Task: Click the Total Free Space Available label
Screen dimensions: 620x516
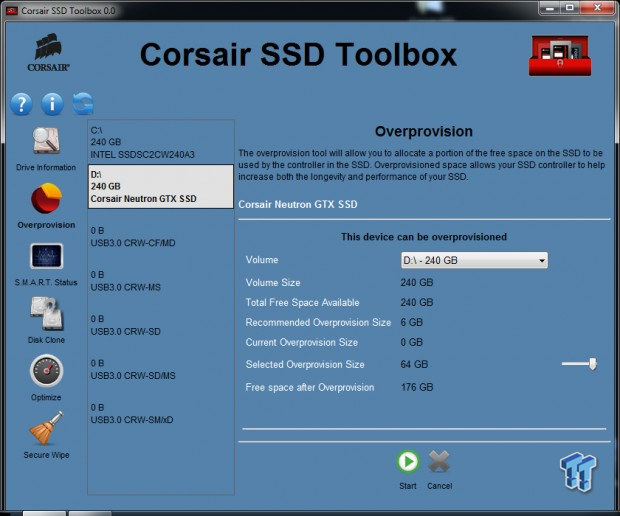Action: 302,303
